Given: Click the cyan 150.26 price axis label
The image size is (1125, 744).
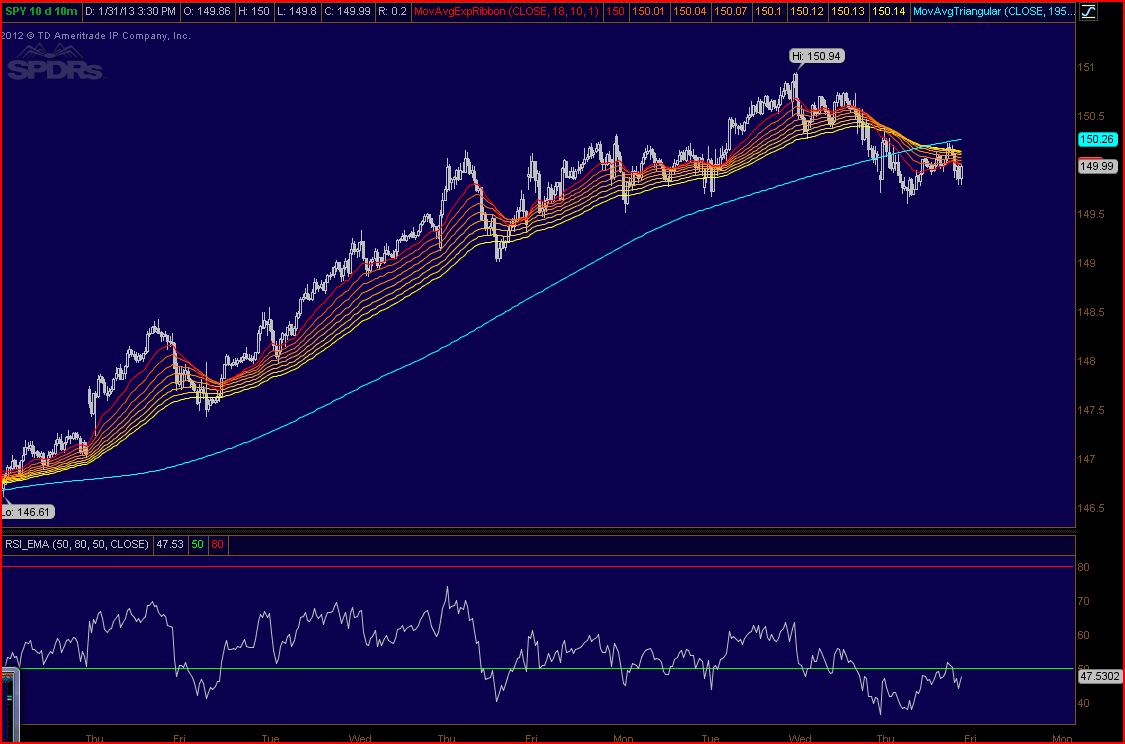Looking at the screenshot, I should (1097, 139).
